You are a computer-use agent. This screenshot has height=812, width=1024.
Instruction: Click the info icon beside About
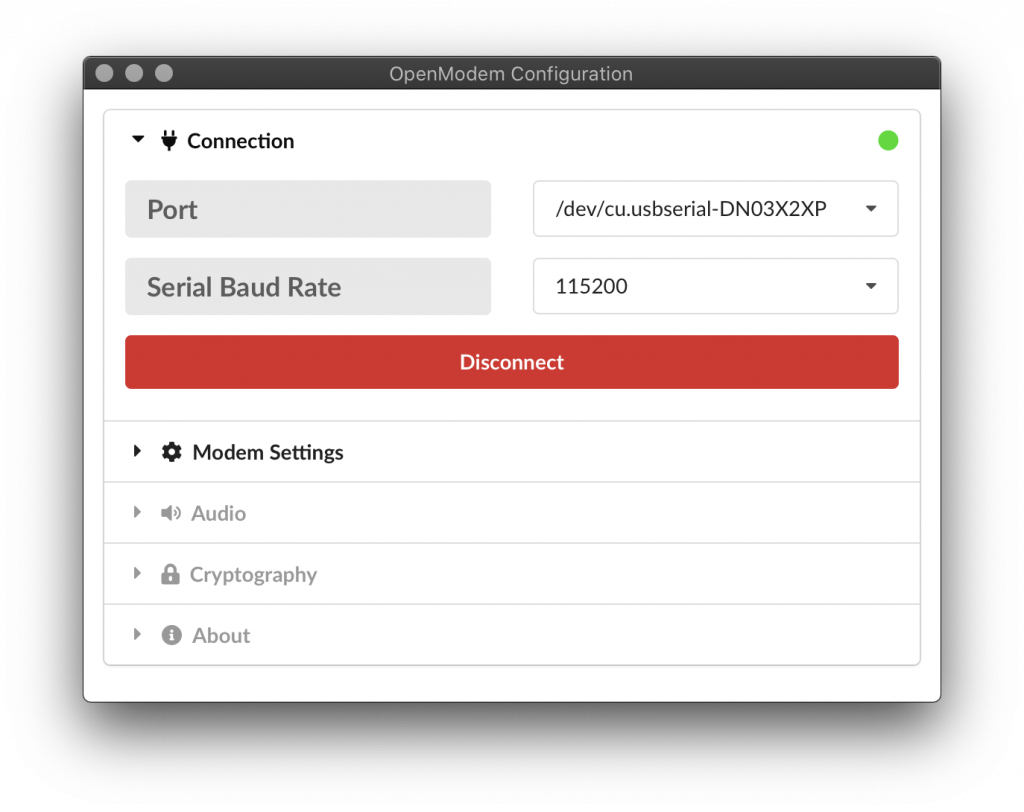(172, 635)
